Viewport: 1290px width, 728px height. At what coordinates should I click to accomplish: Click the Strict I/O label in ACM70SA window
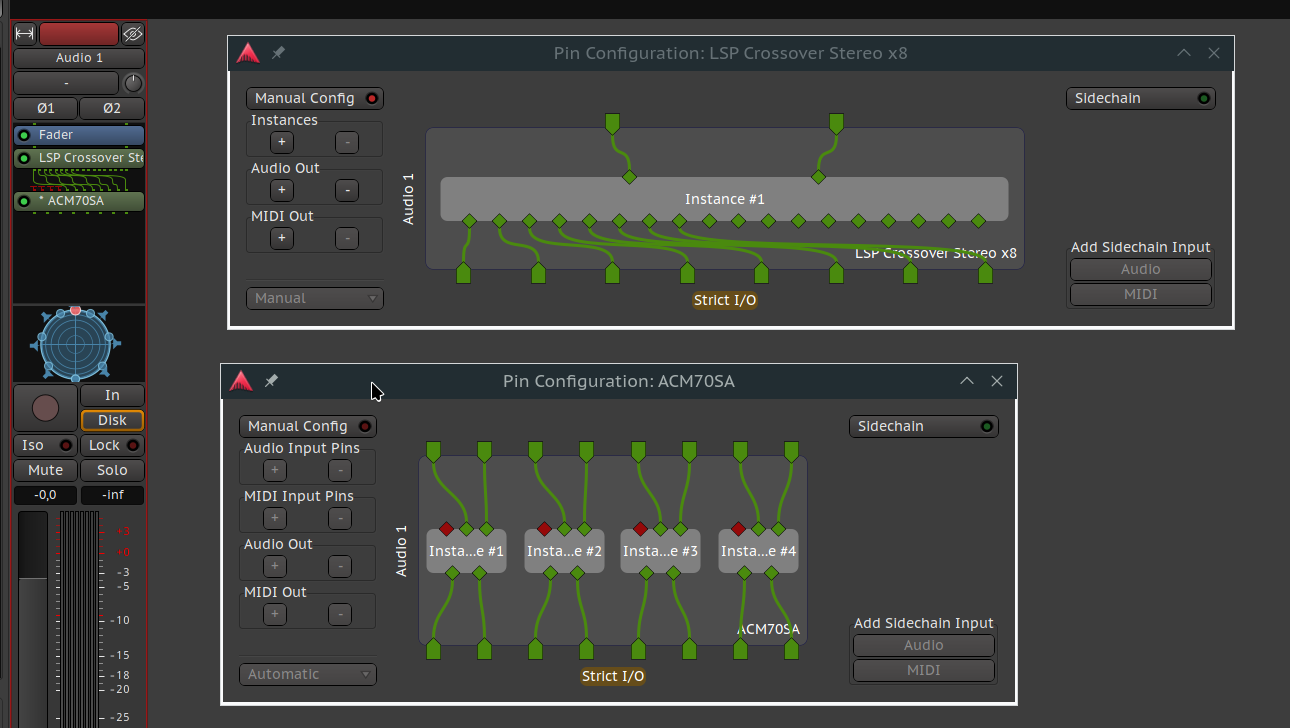point(613,676)
